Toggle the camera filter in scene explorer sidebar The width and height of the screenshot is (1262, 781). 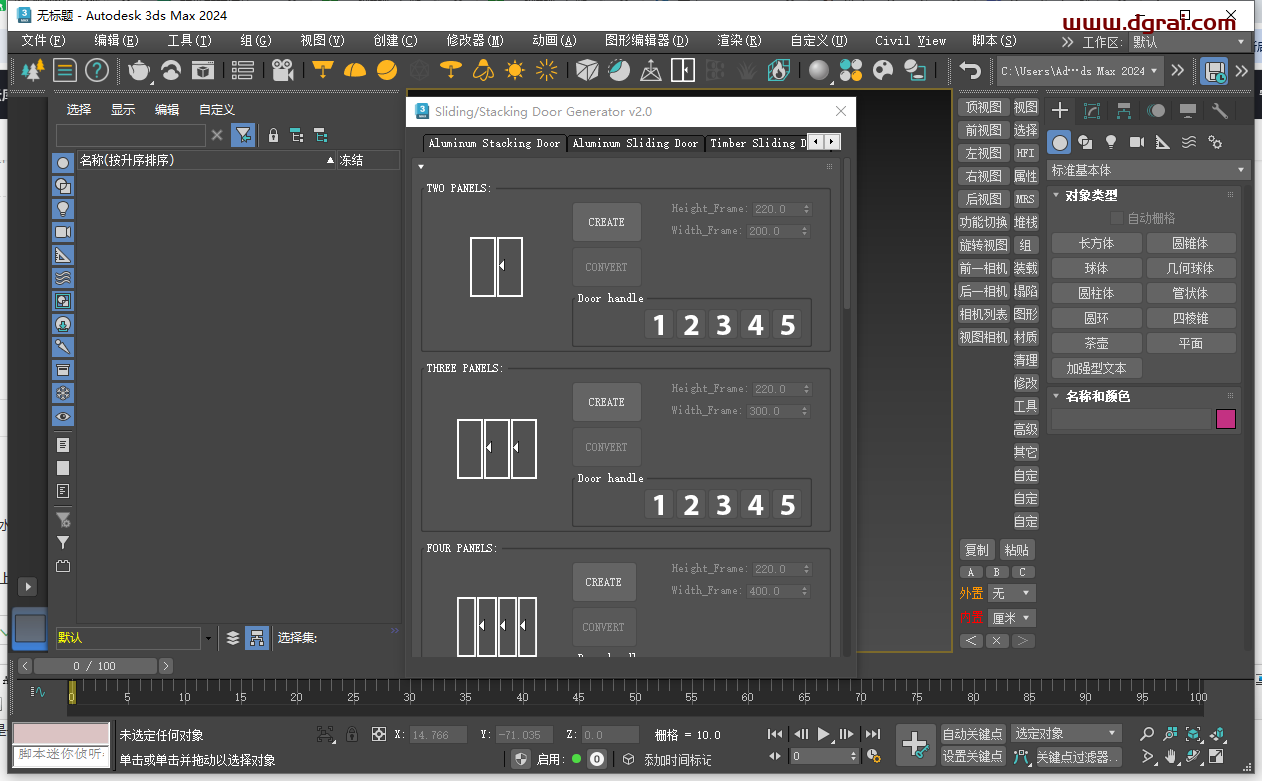point(63,232)
